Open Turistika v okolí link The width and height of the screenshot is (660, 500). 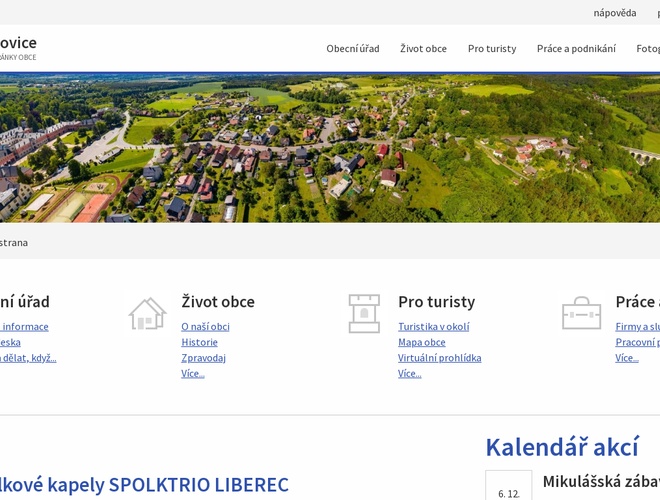(x=433, y=326)
